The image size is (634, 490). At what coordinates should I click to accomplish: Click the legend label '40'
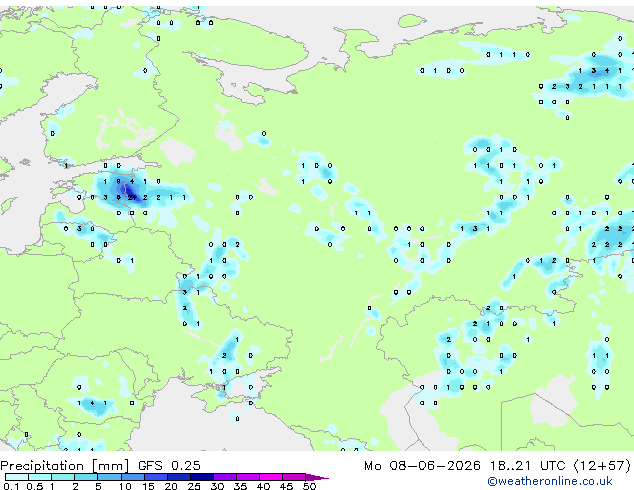tap(264, 486)
